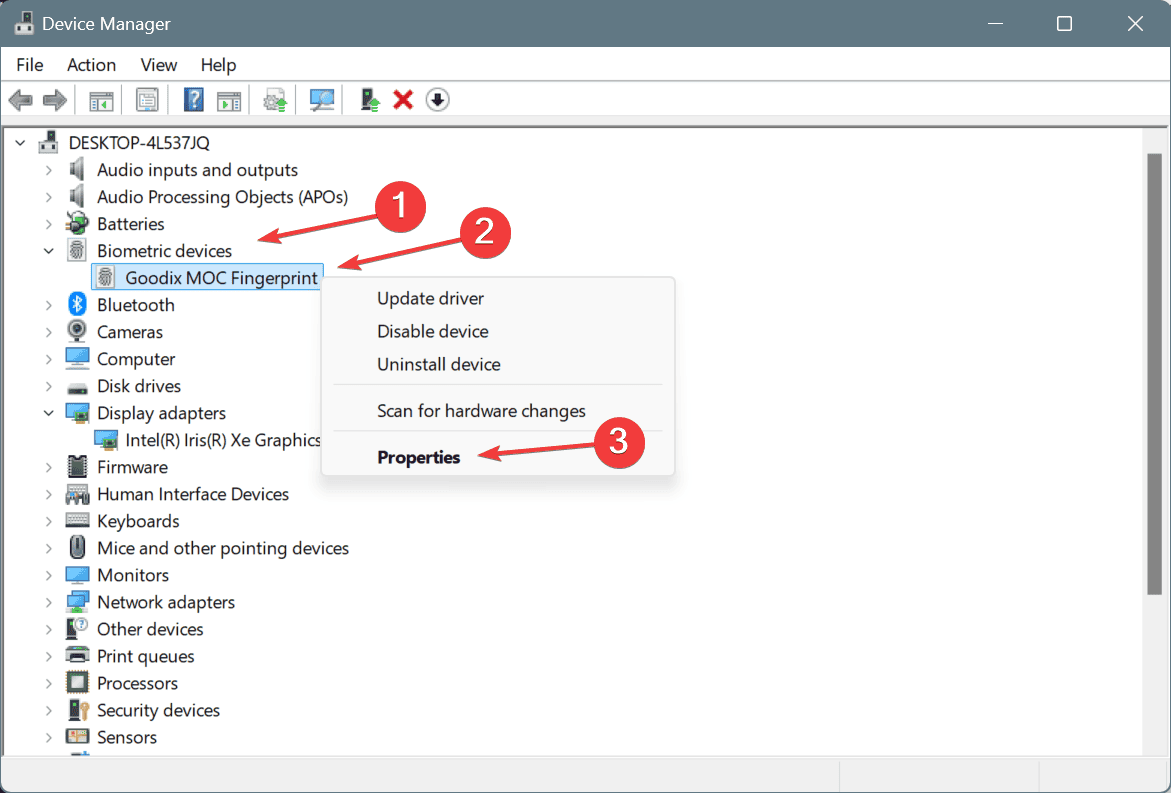
Task: Maximize the Device Manager window
Action: [1064, 23]
